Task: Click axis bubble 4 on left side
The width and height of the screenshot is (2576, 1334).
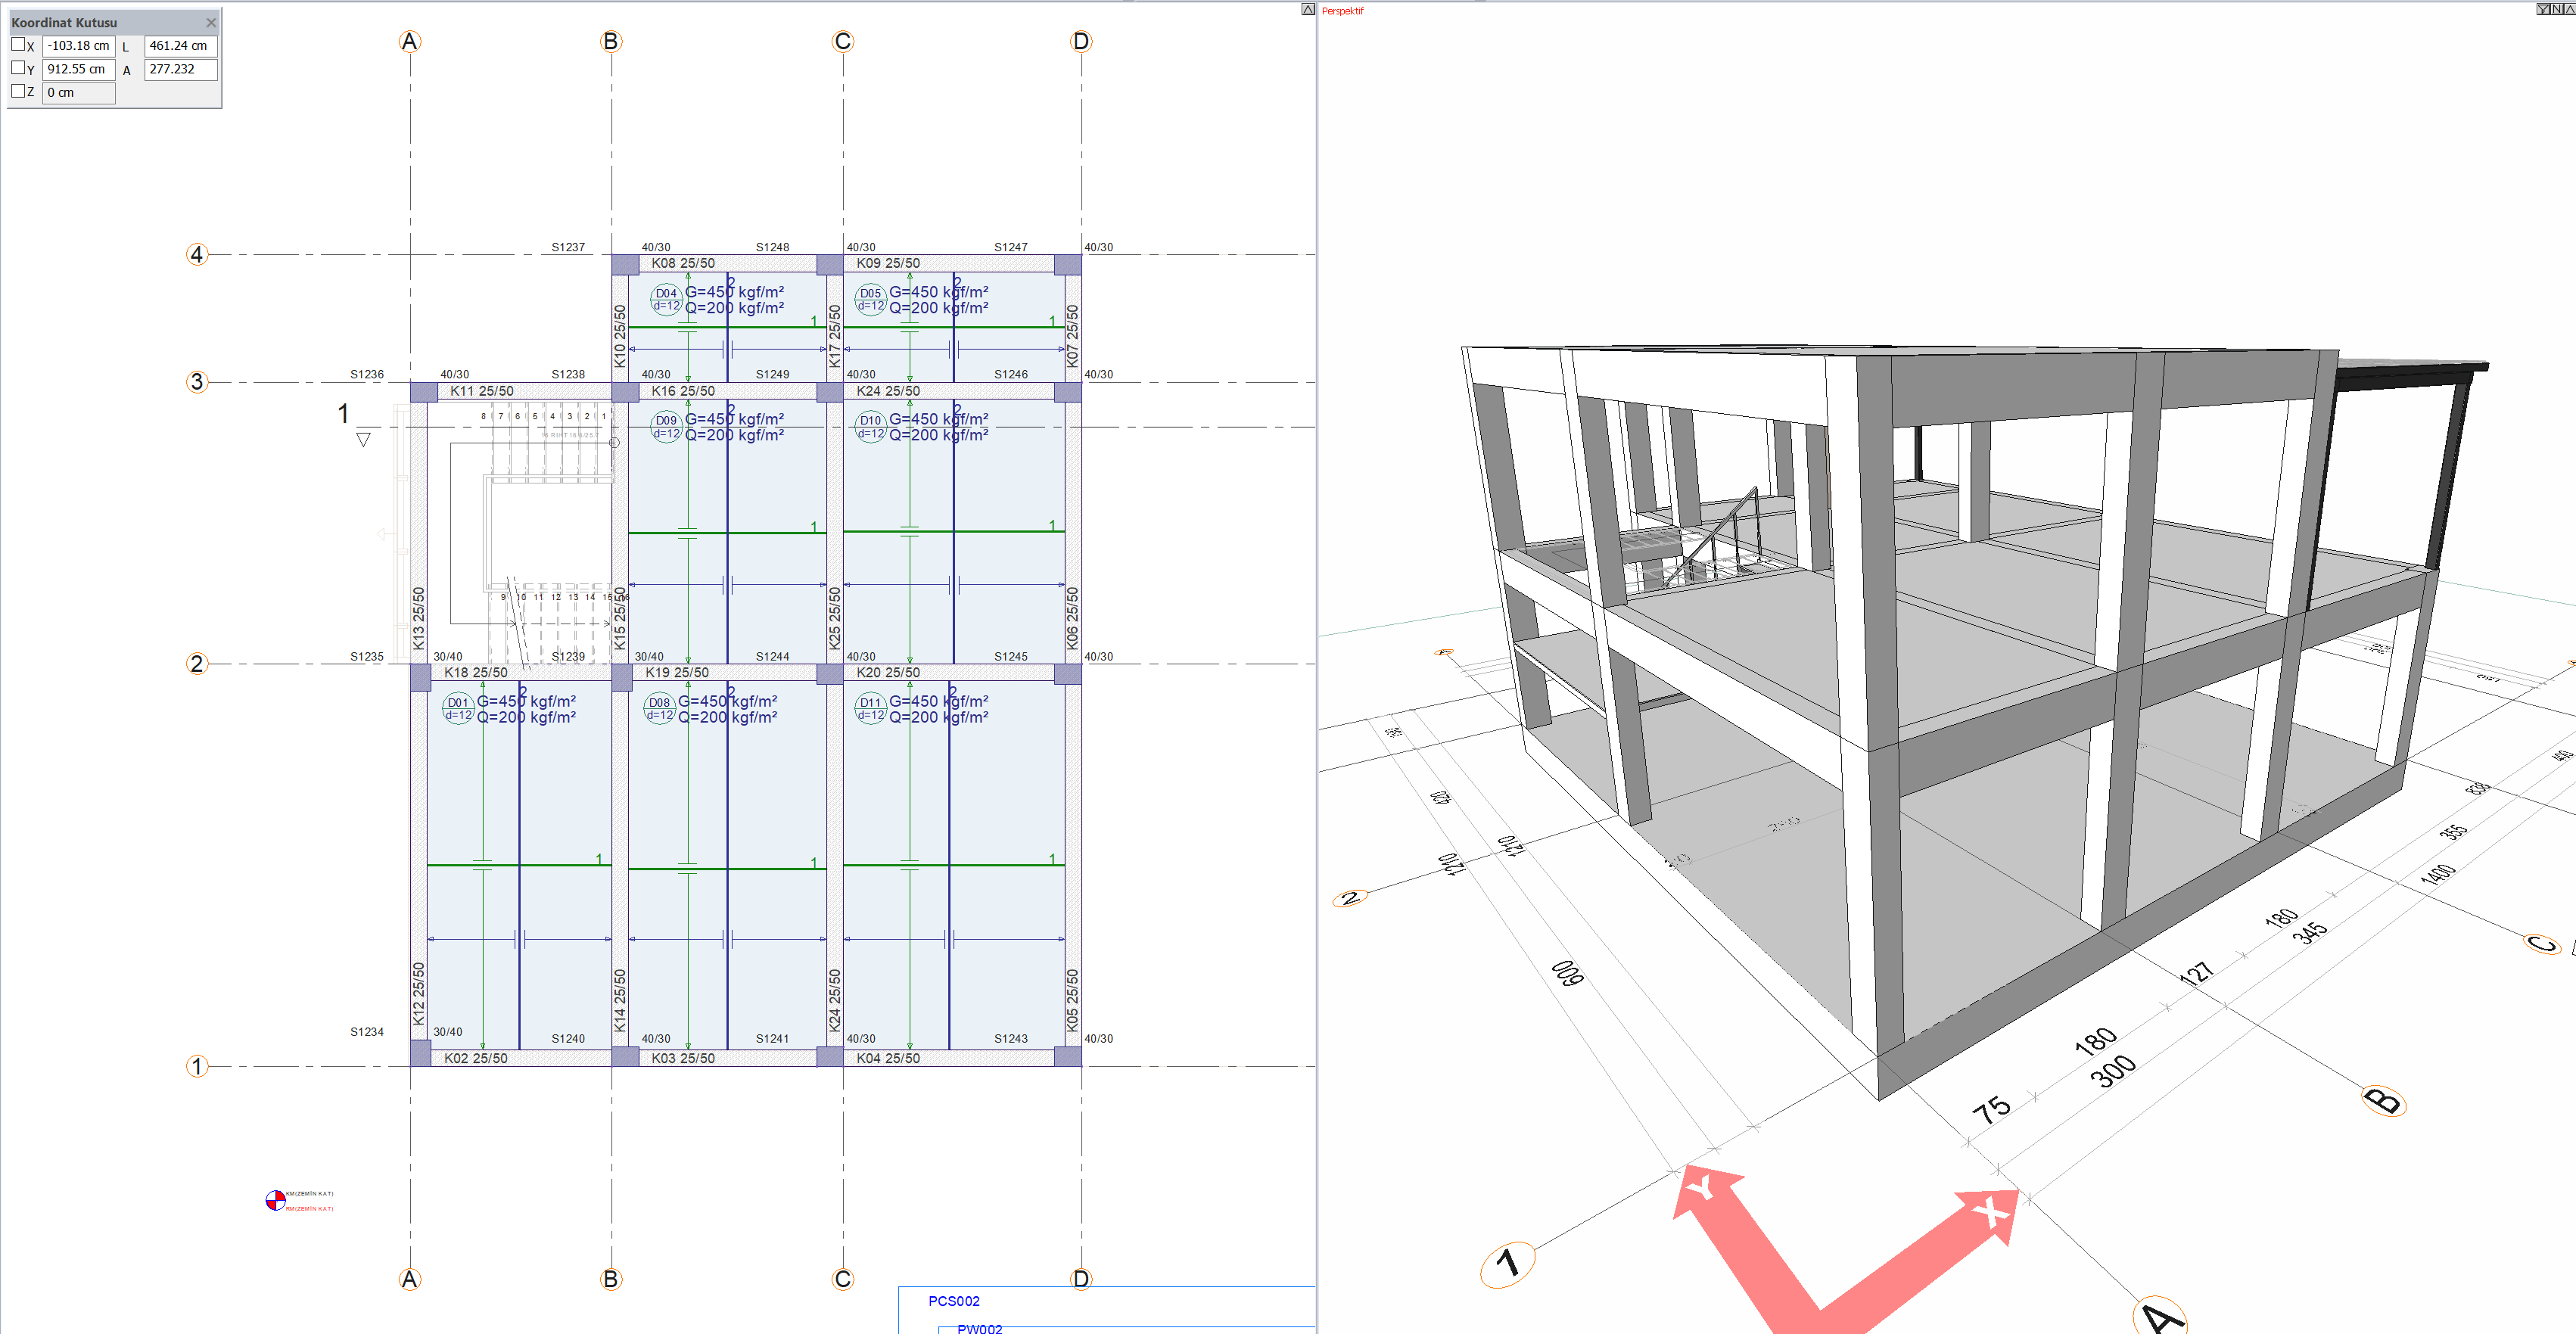Action: pos(197,254)
